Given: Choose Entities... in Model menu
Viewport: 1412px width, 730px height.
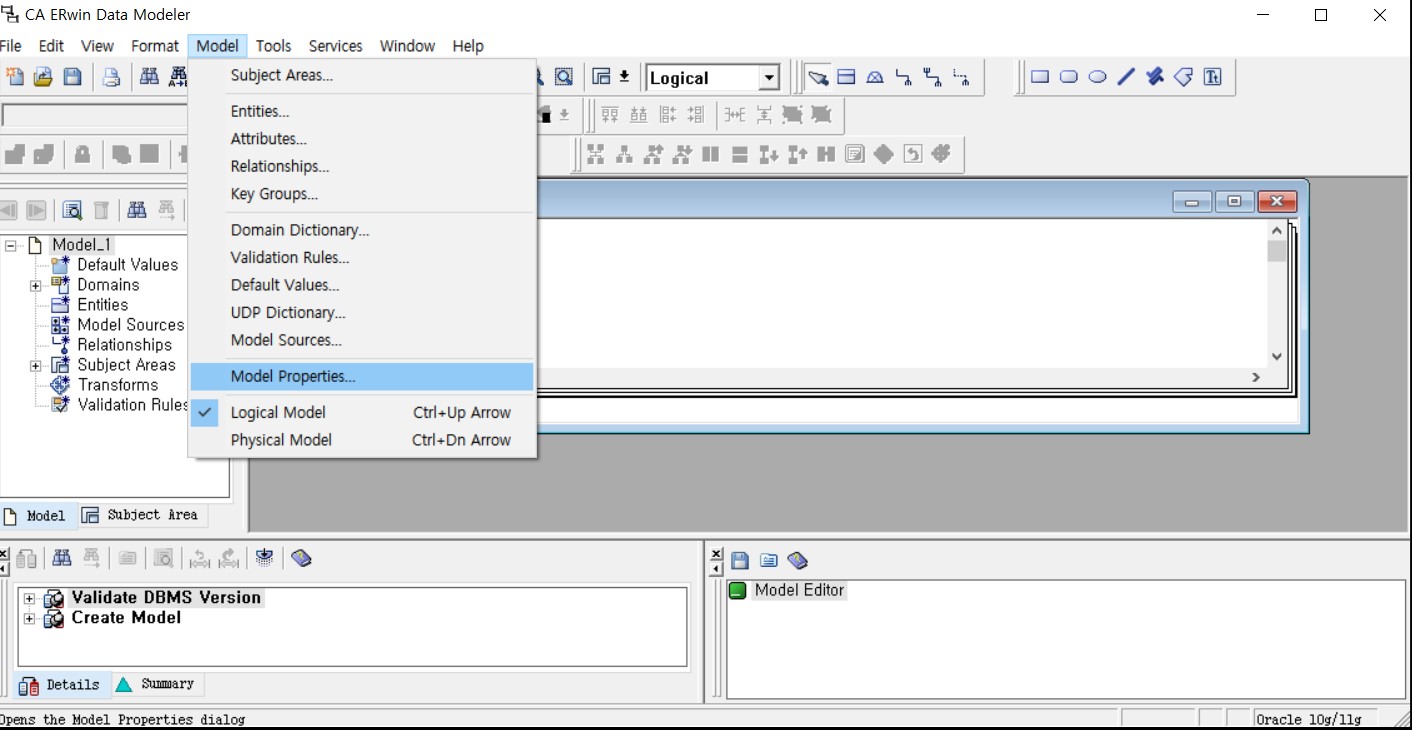Looking at the screenshot, I should tap(362, 111).
